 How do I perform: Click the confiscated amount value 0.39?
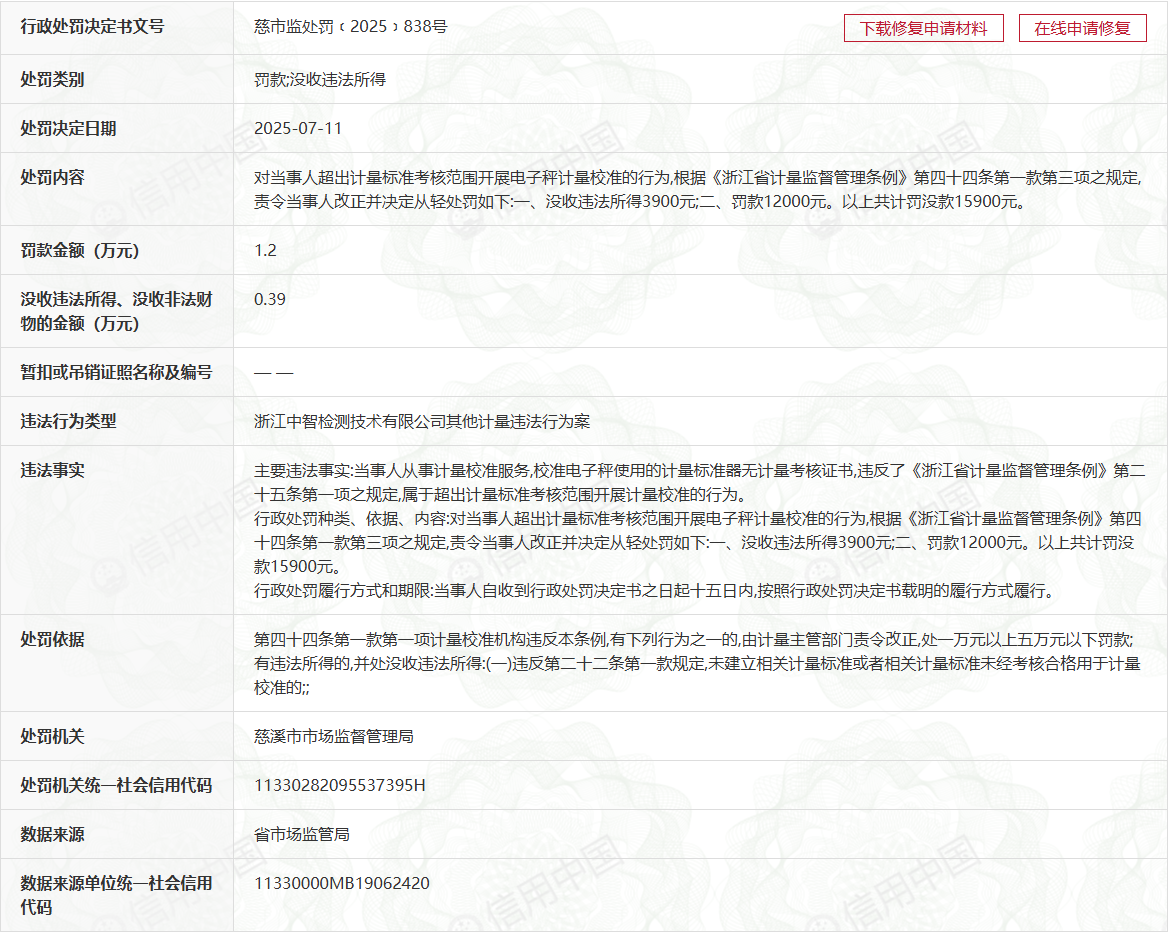[x=270, y=299]
